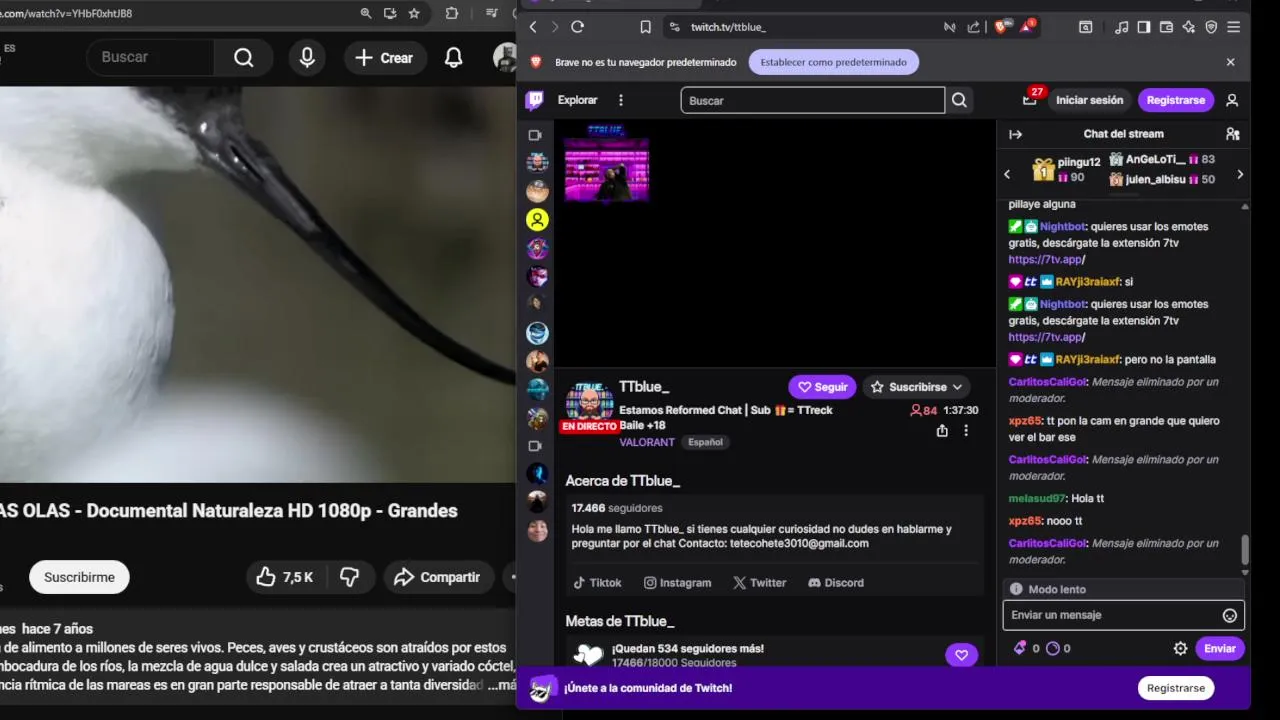
Task: Open Brave sidebar panel icon
Action: pyautogui.click(x=1143, y=27)
